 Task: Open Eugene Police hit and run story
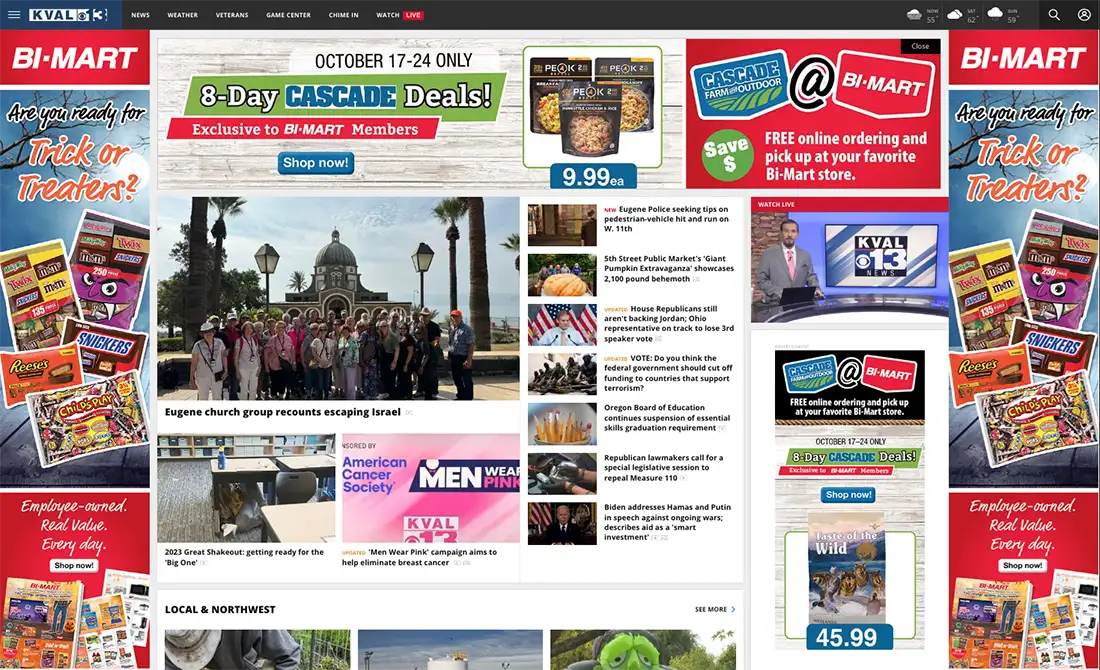tap(666, 219)
